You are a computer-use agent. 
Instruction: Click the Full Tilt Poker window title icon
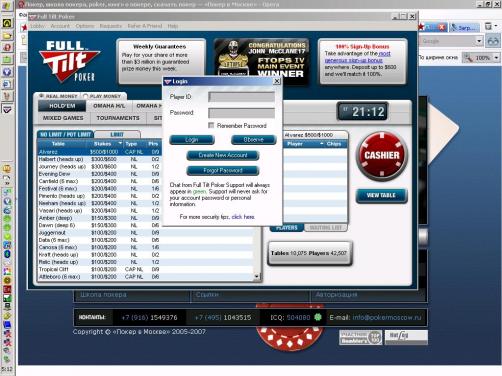33,16
